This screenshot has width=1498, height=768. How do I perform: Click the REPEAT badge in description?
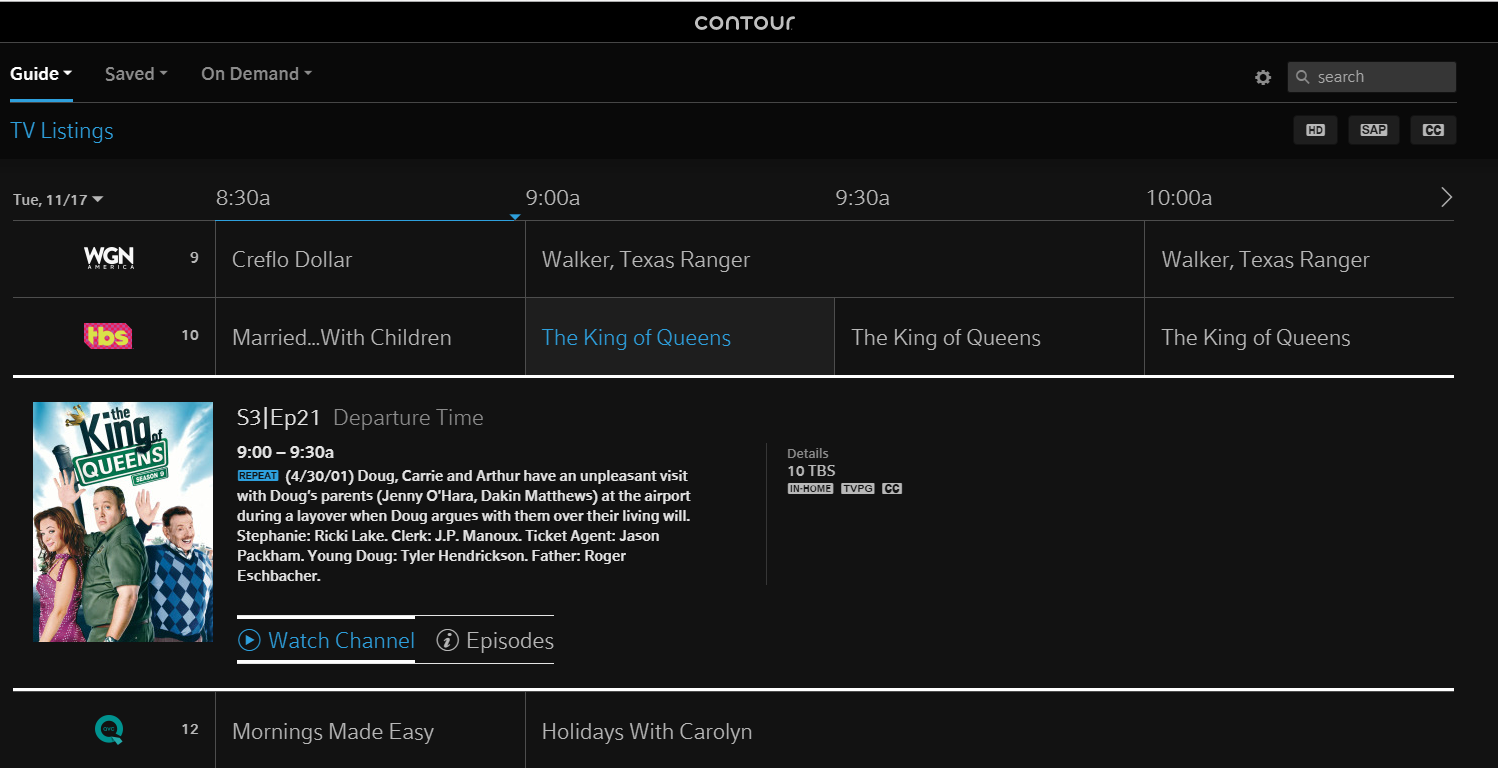coord(258,476)
